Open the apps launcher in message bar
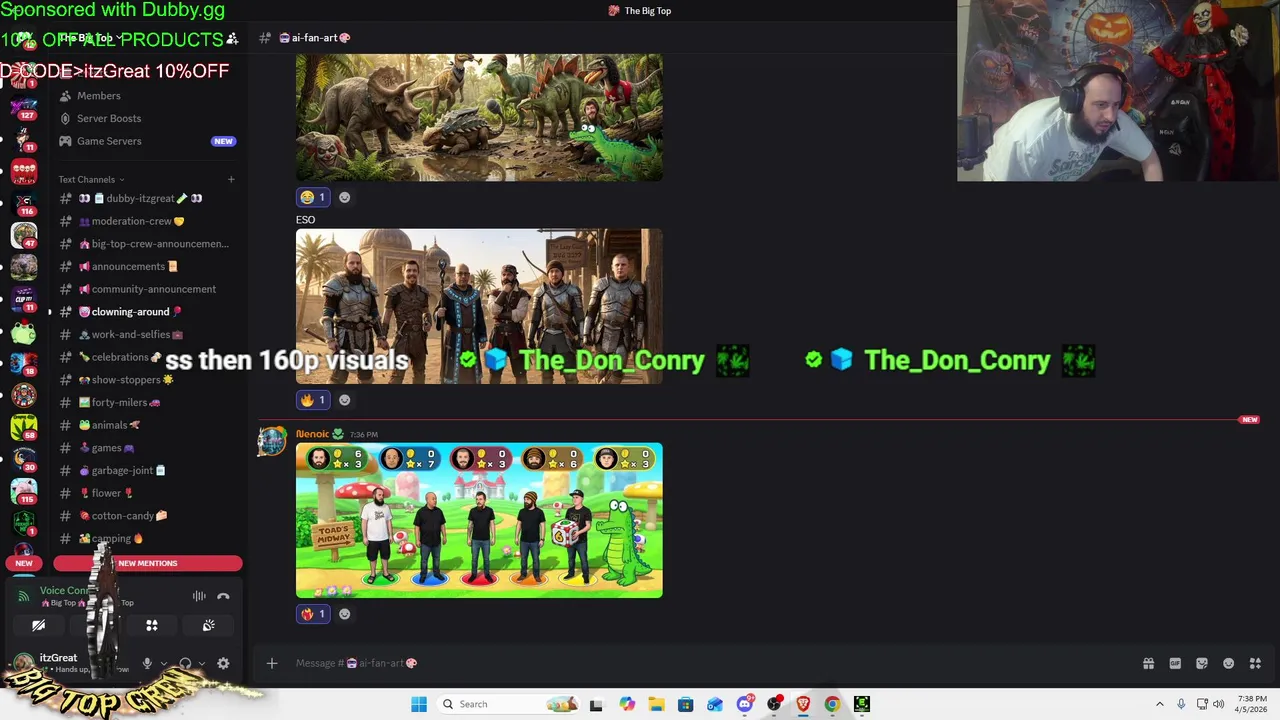The image size is (1280, 720). [1255, 663]
